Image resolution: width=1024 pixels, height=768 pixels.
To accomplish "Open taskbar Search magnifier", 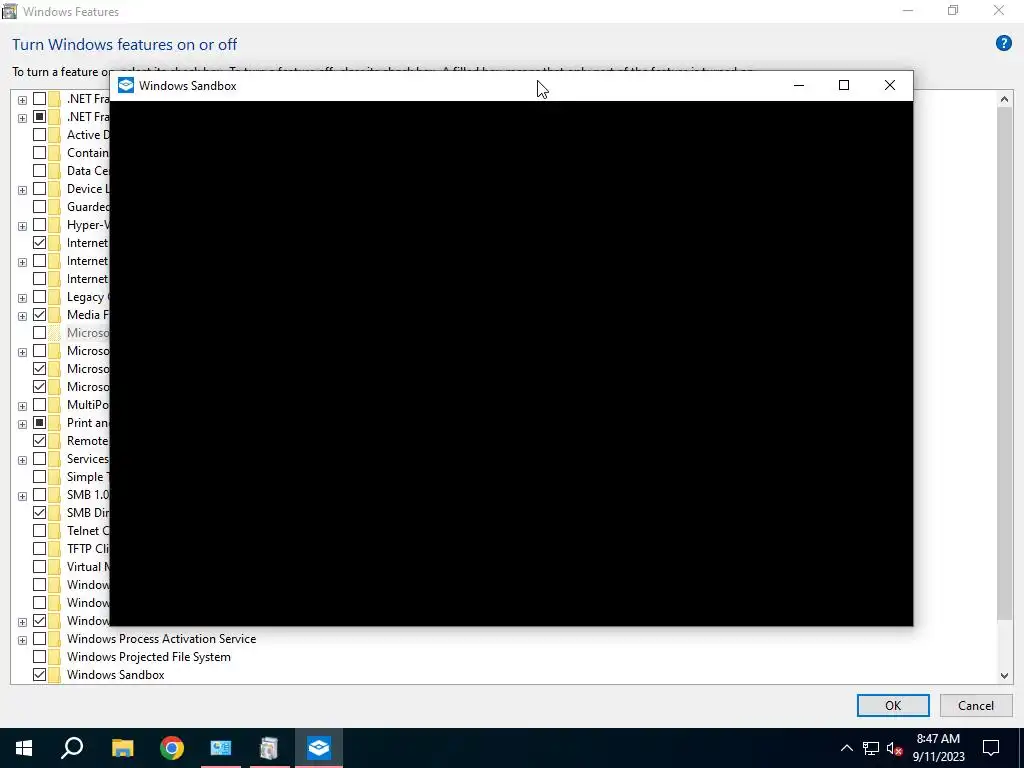I will click(72, 748).
